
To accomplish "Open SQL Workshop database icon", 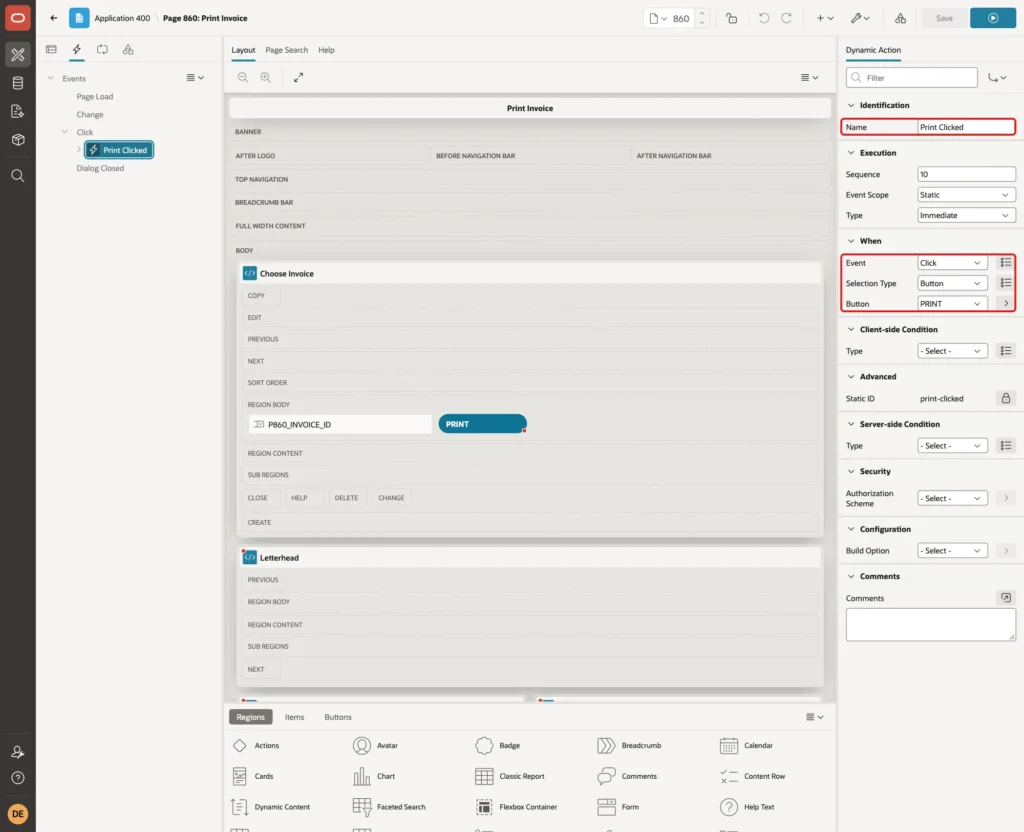I will (18, 83).
